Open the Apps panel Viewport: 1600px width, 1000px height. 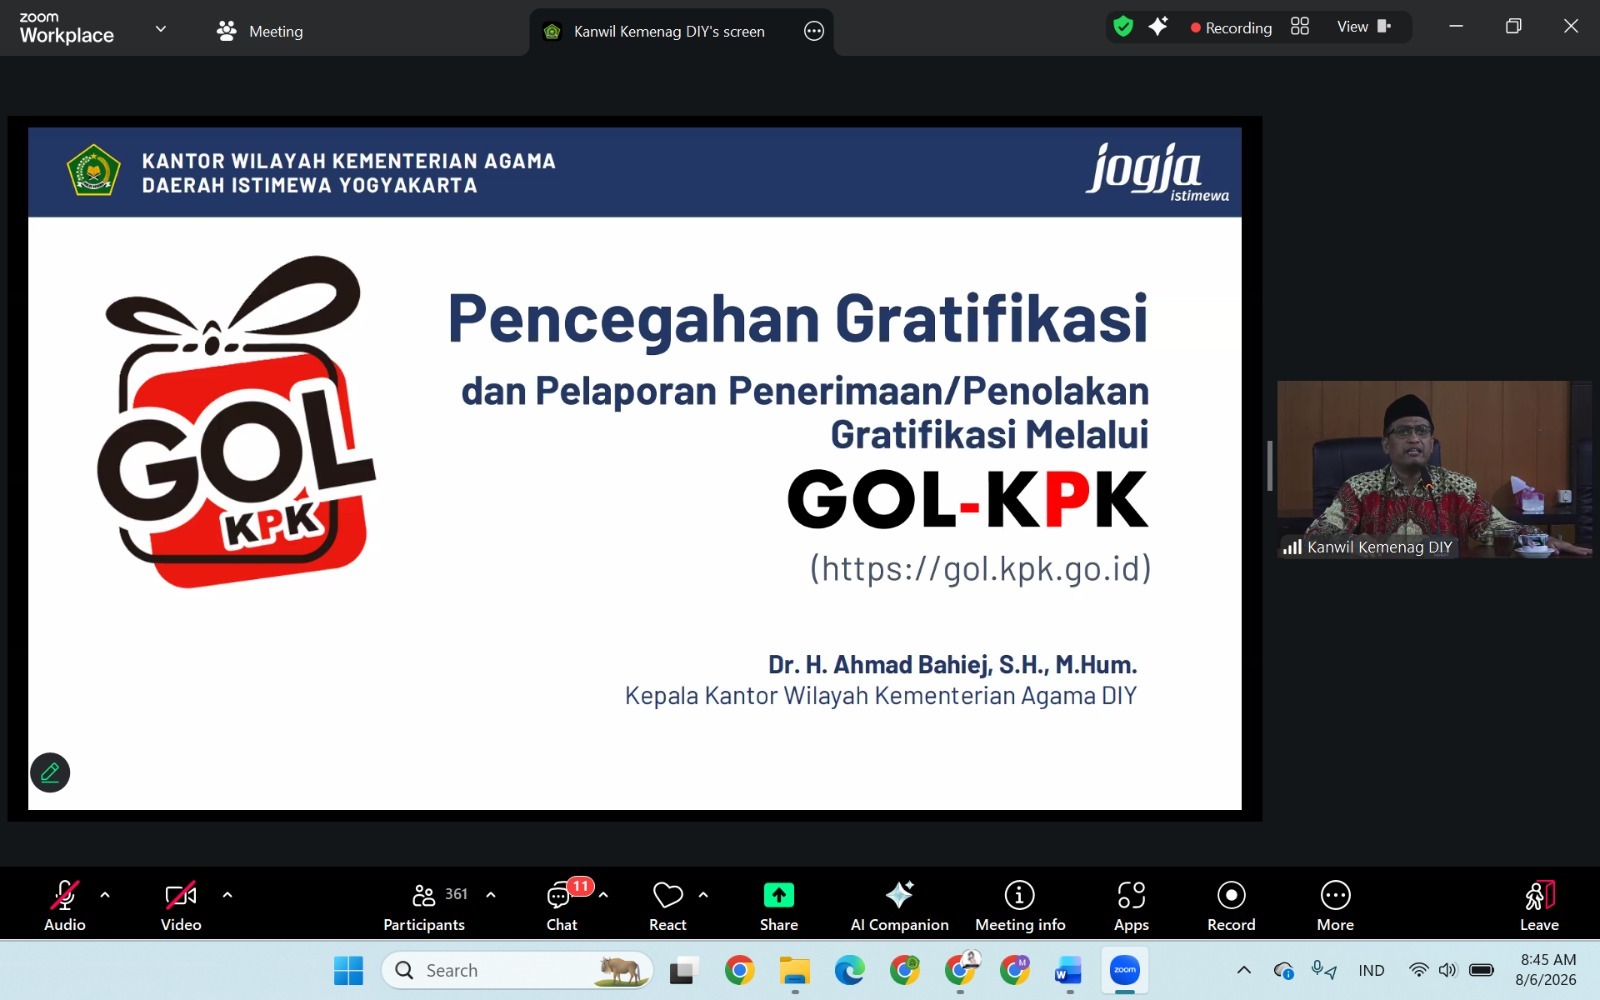(x=1131, y=906)
